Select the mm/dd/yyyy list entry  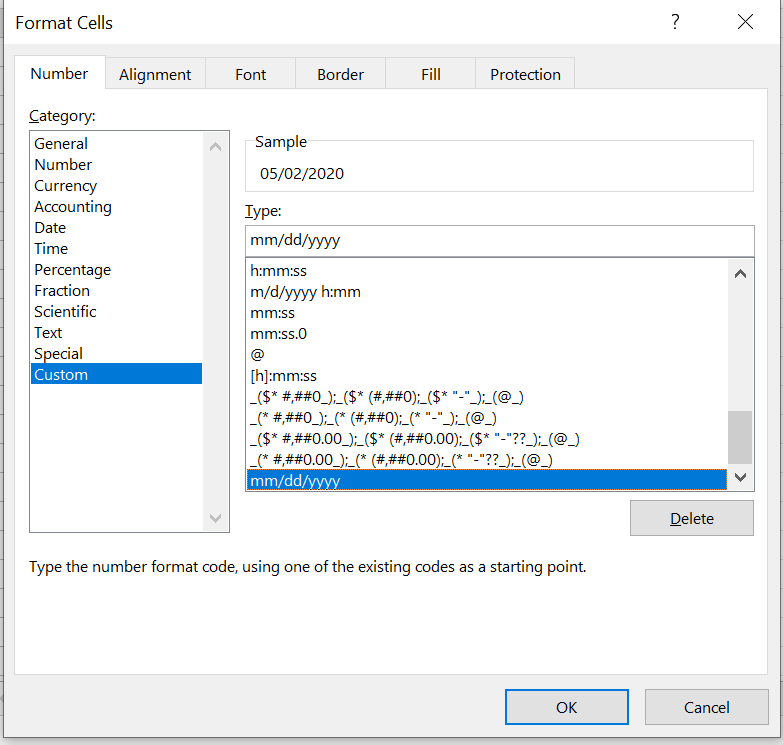click(487, 480)
